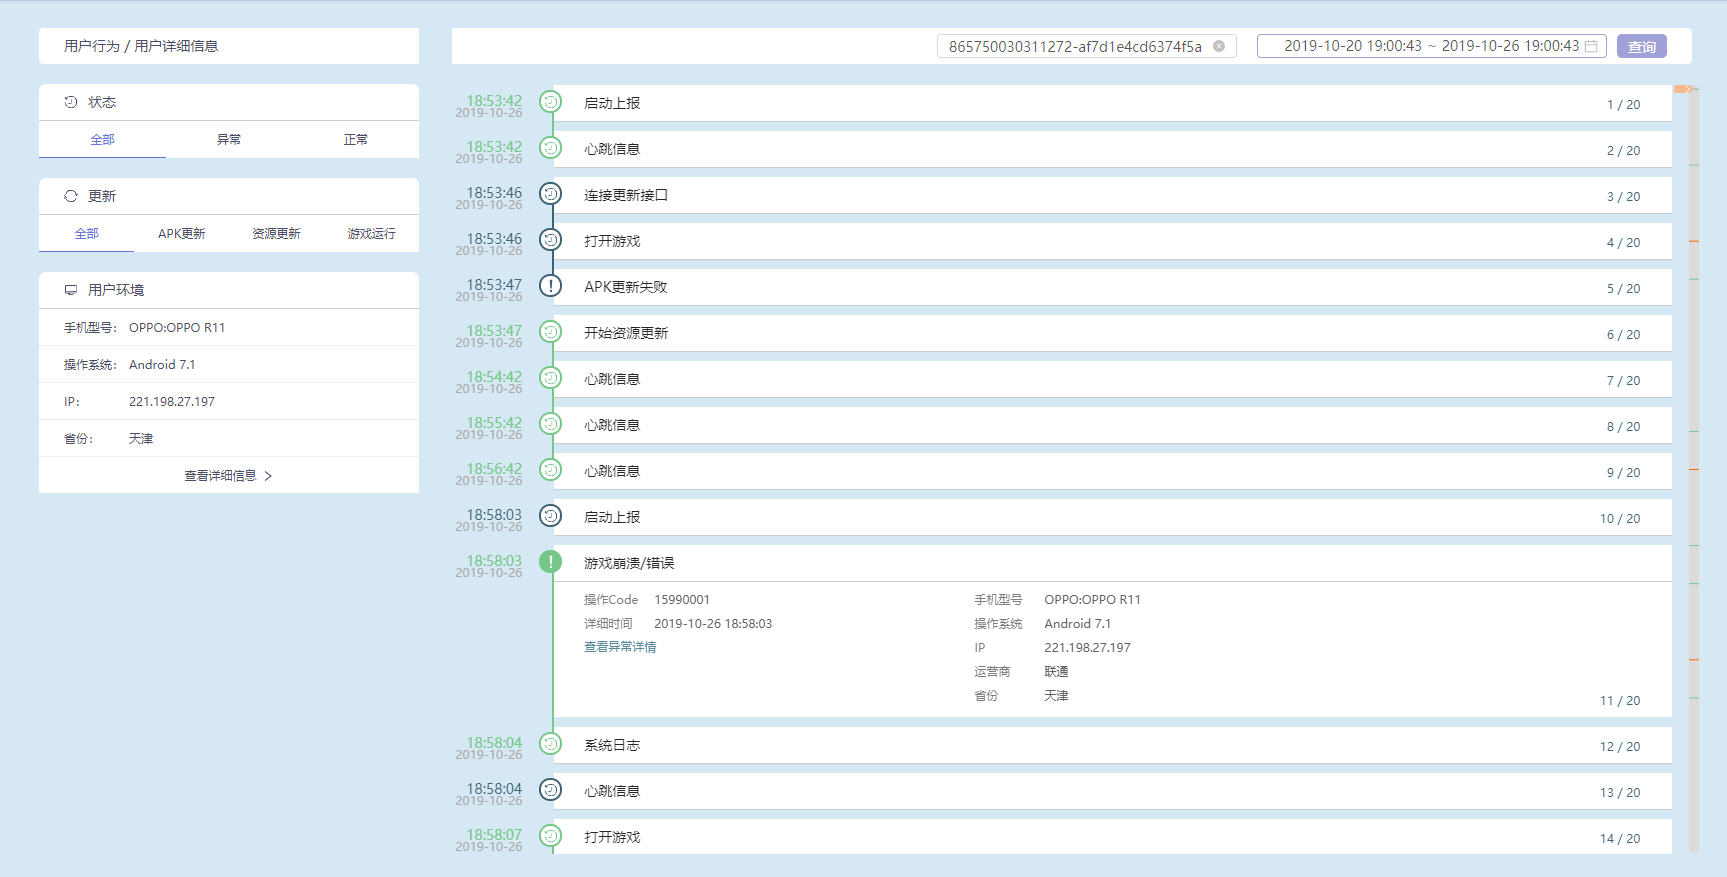The width and height of the screenshot is (1727, 877).
Task: Click the OPPO:OPPO R11 text in 用户环境
Action: (177, 328)
